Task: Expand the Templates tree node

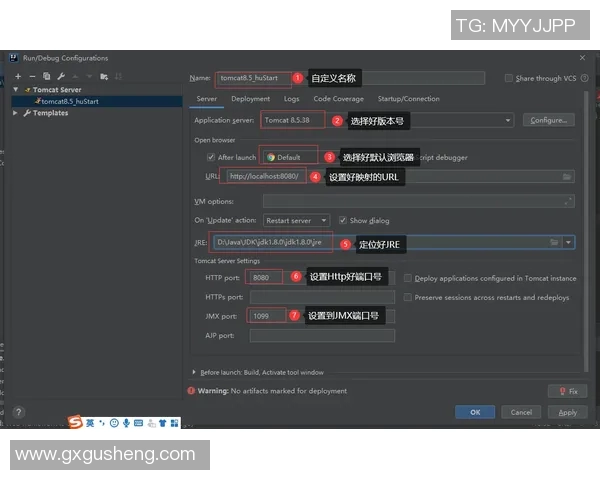Action: click(x=16, y=113)
